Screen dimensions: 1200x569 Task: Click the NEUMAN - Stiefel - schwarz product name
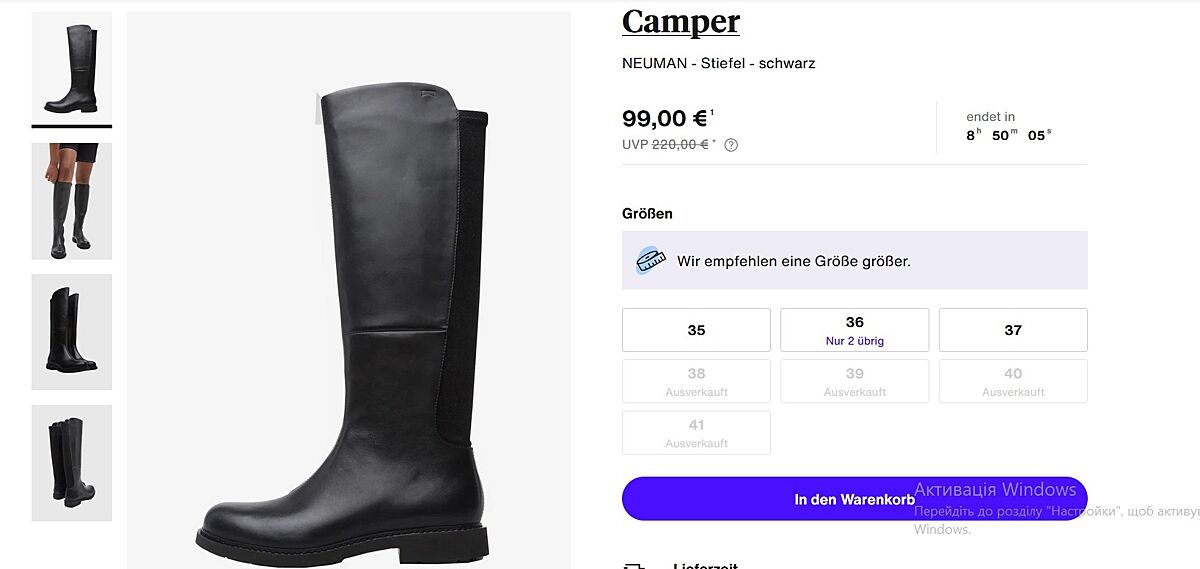(718, 63)
